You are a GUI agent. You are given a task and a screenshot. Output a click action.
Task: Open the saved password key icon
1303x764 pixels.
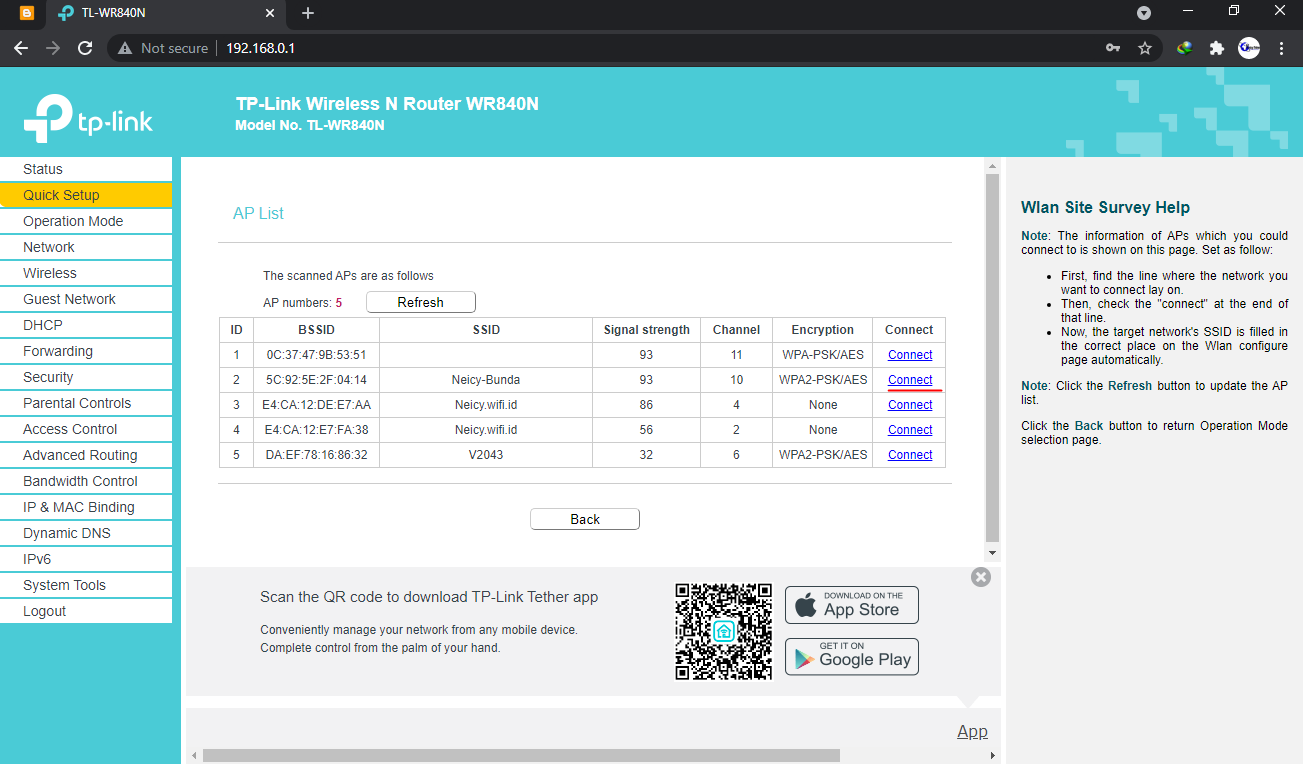pyautogui.click(x=1113, y=48)
